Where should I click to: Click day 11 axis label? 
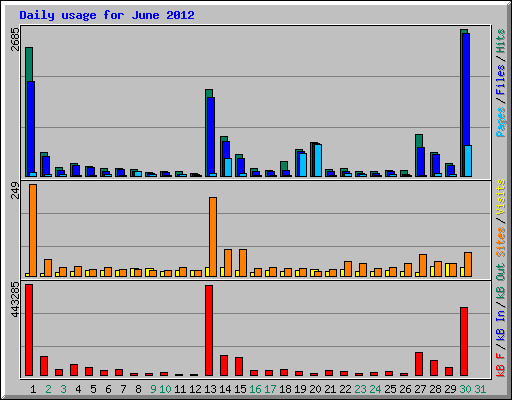[180, 389]
